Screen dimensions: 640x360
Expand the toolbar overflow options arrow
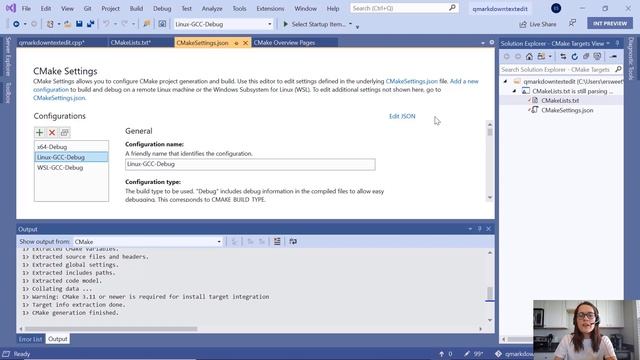point(357,27)
